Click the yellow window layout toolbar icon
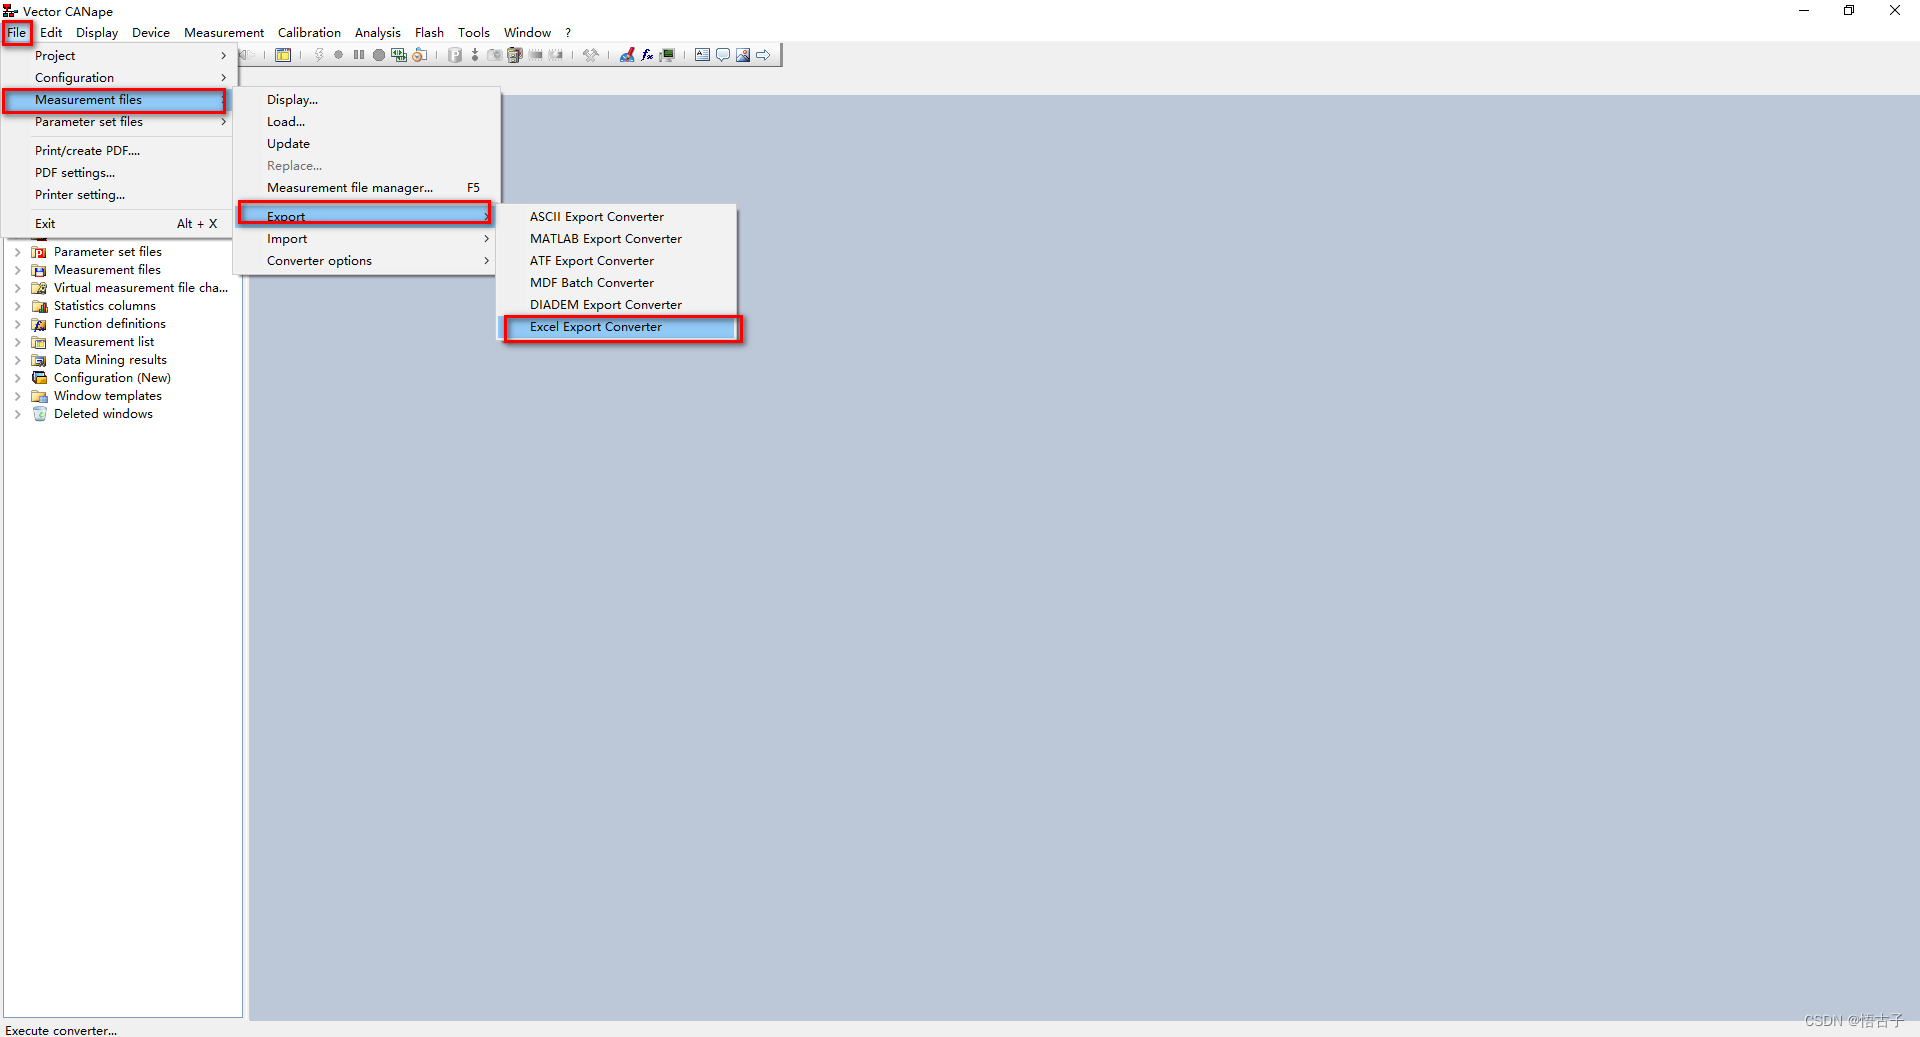The image size is (1920, 1037). [283, 55]
